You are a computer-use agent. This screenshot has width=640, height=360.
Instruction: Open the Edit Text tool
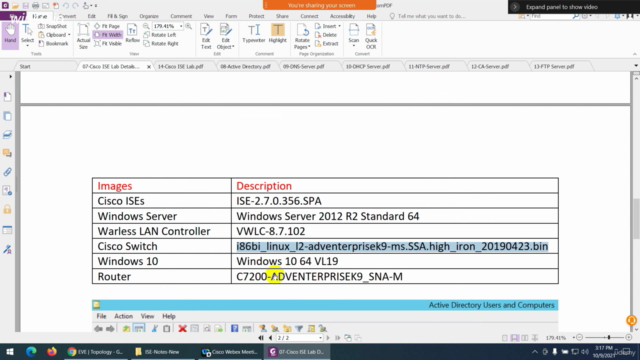point(206,36)
